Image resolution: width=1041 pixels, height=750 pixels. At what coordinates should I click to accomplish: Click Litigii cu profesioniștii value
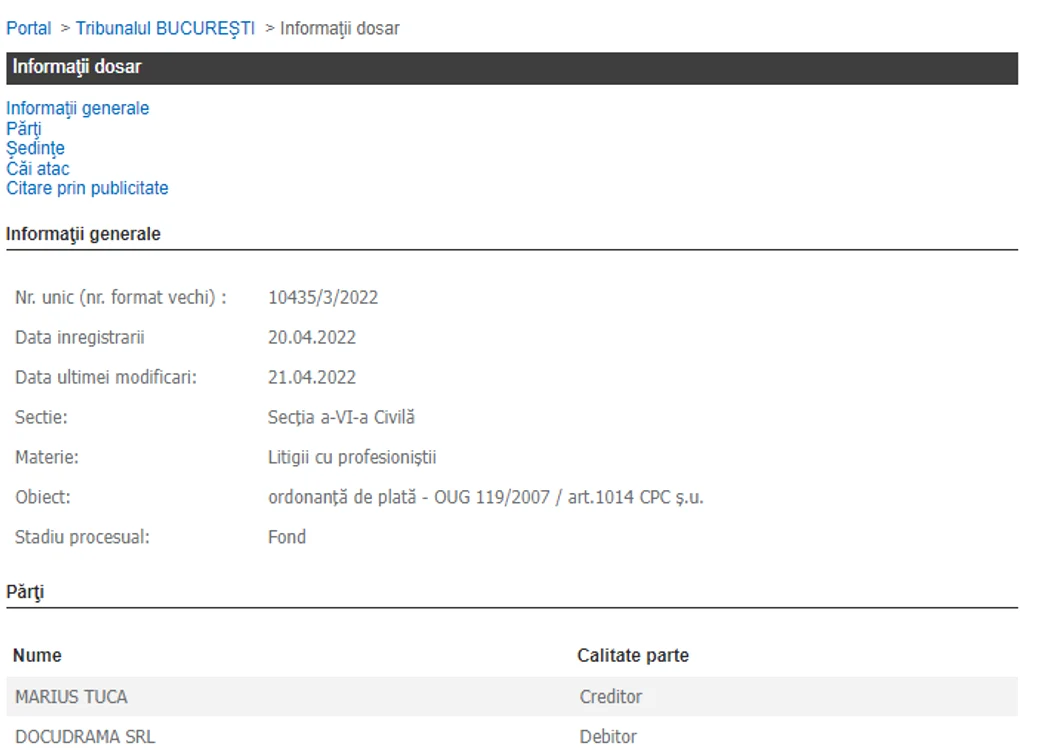[x=352, y=457]
